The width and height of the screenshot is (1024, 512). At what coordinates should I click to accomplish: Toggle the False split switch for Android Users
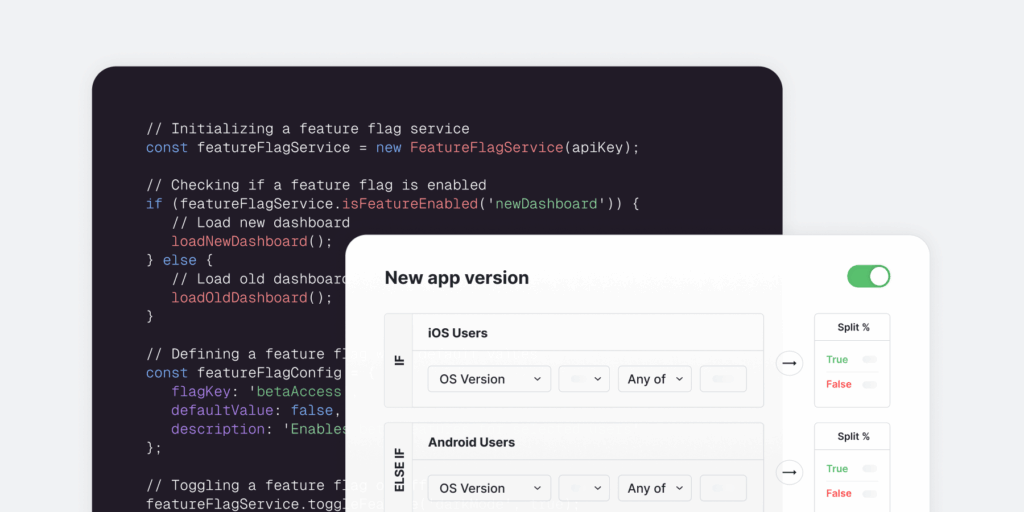tap(869, 494)
